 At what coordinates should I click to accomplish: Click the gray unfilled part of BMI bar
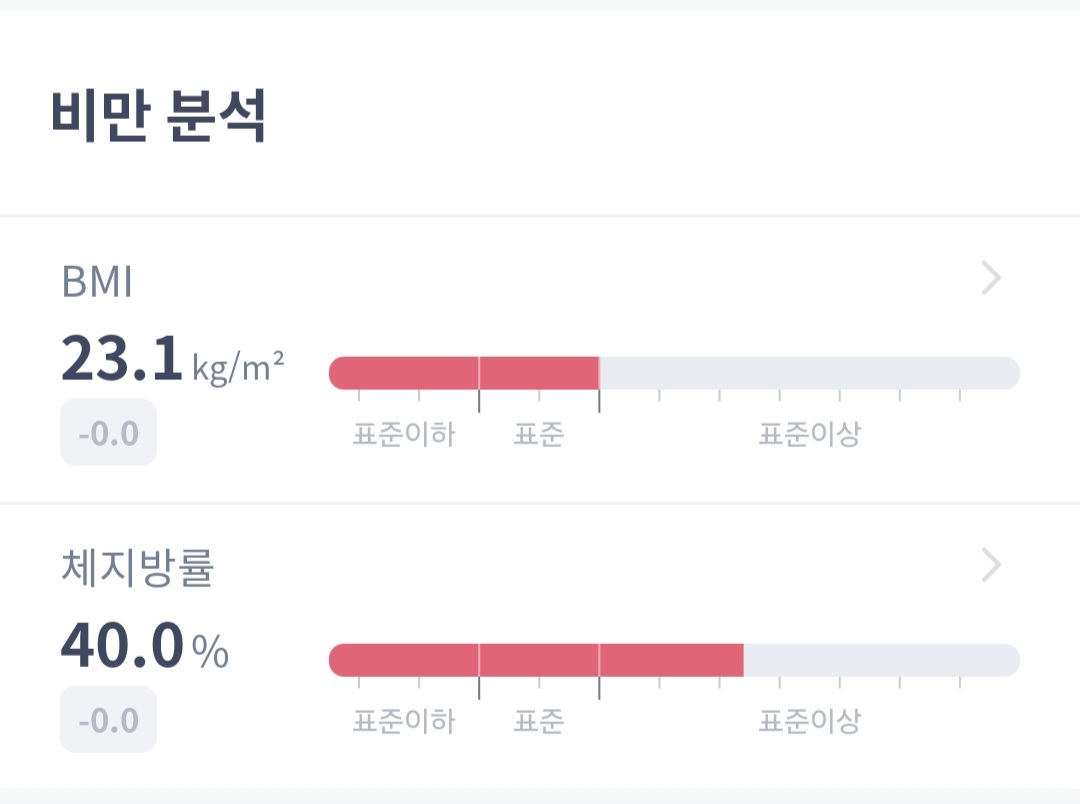tap(808, 373)
